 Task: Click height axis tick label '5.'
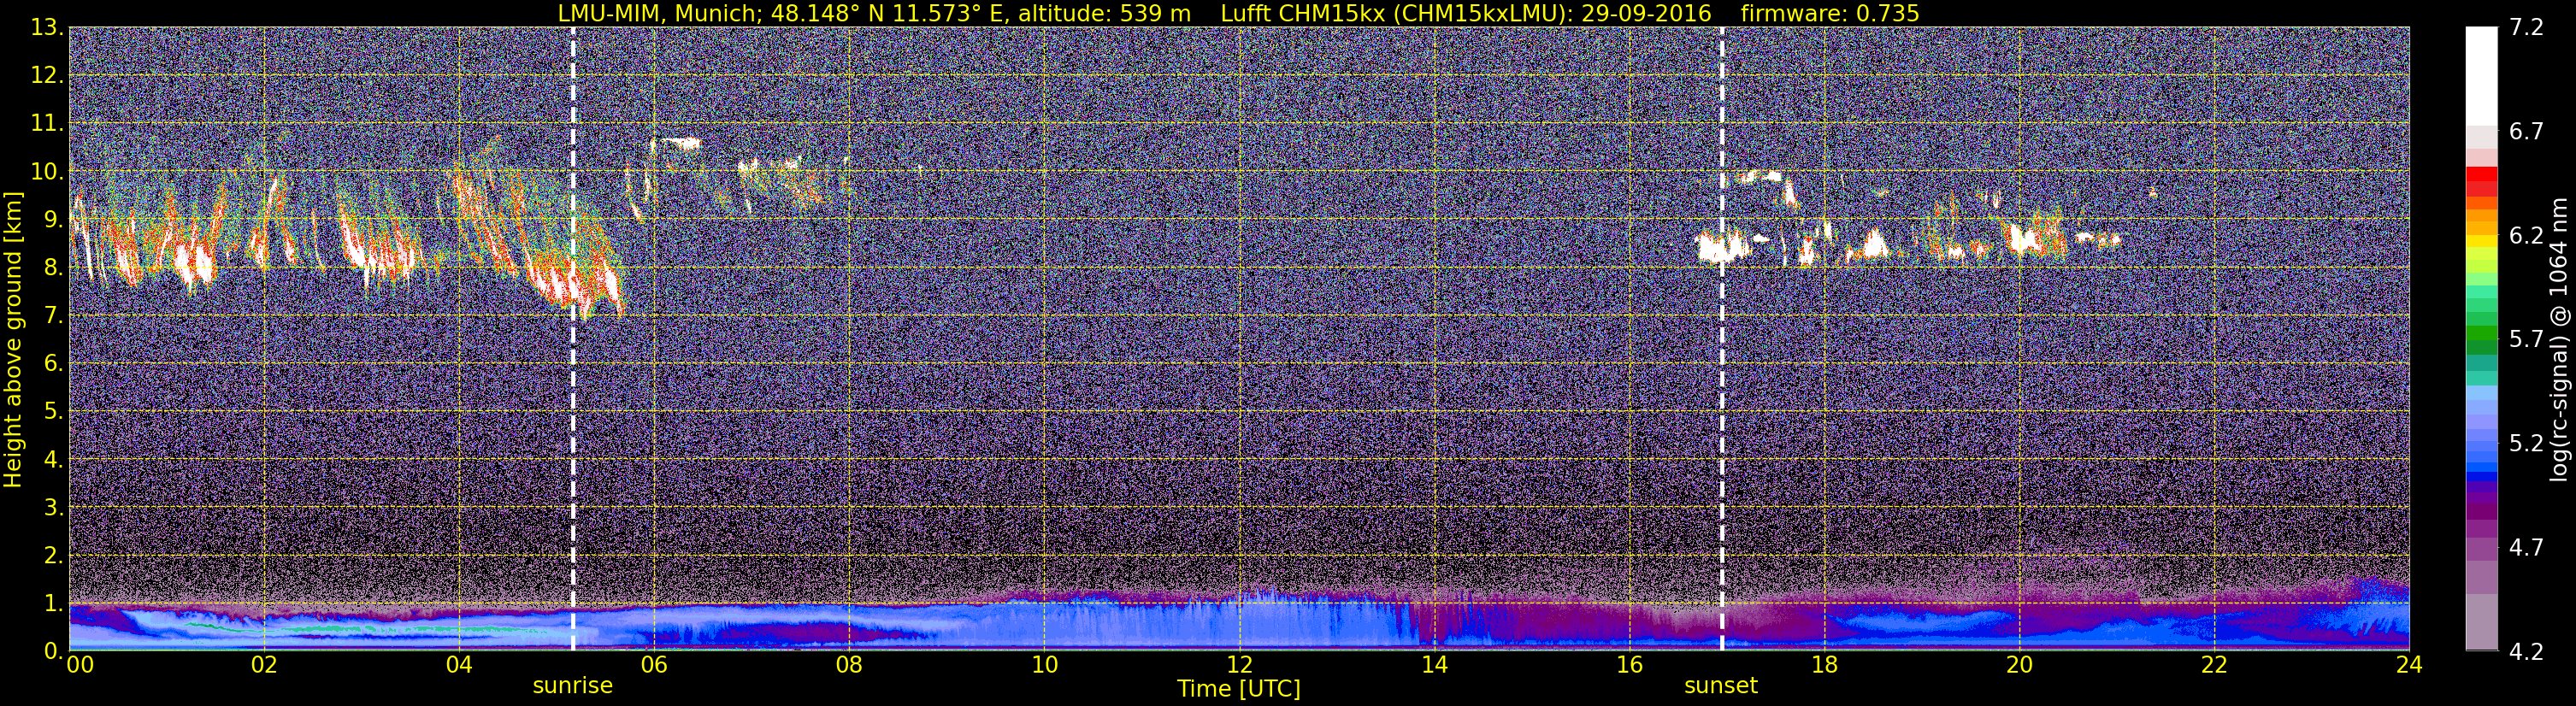click(53, 411)
